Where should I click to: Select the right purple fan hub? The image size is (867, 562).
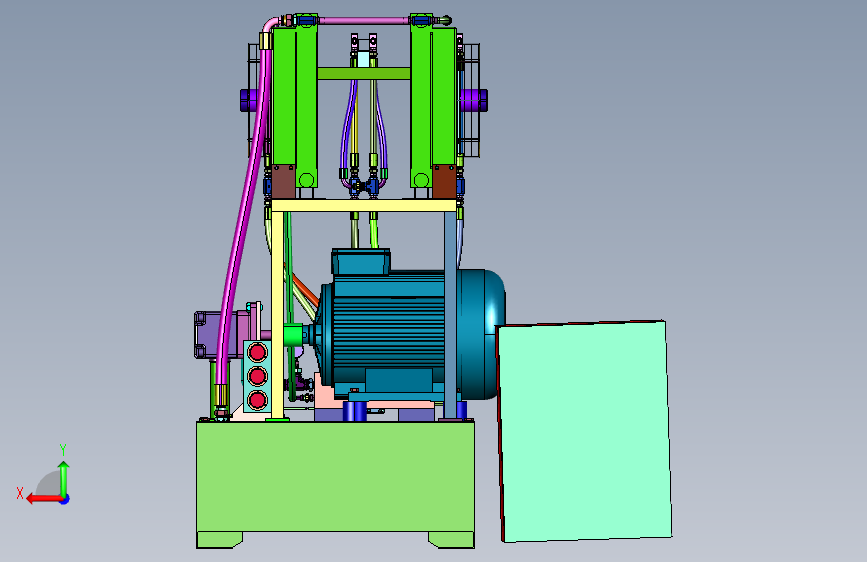[x=474, y=100]
